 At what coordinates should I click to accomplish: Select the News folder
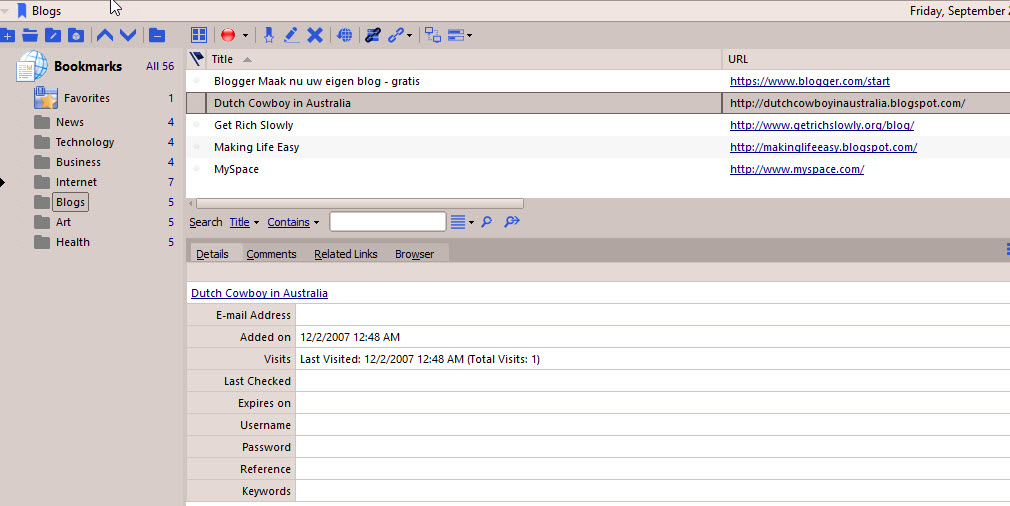pyautogui.click(x=70, y=122)
